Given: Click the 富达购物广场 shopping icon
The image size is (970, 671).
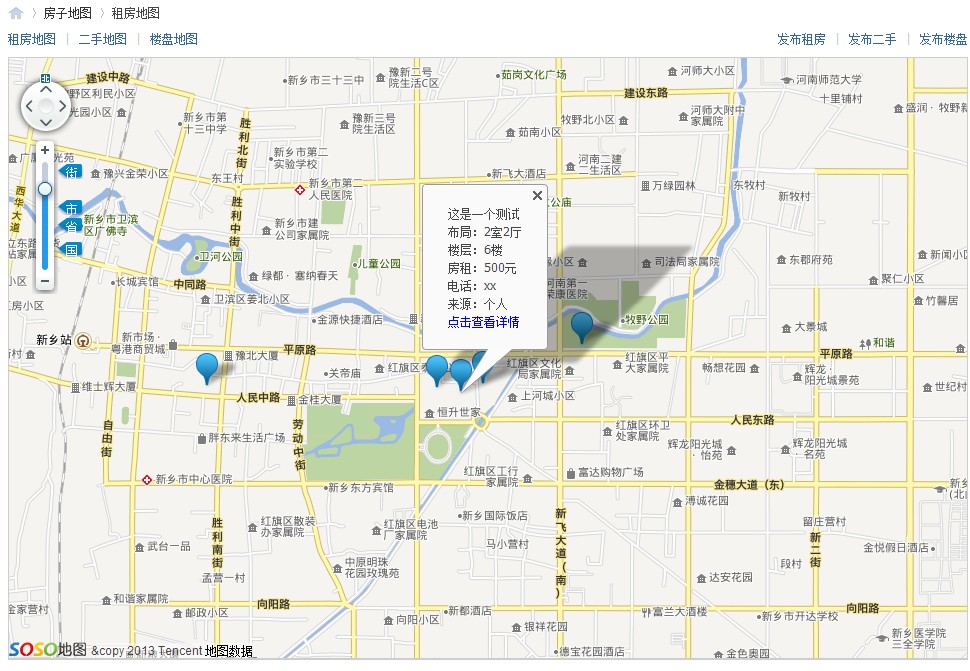Looking at the screenshot, I should [571, 474].
